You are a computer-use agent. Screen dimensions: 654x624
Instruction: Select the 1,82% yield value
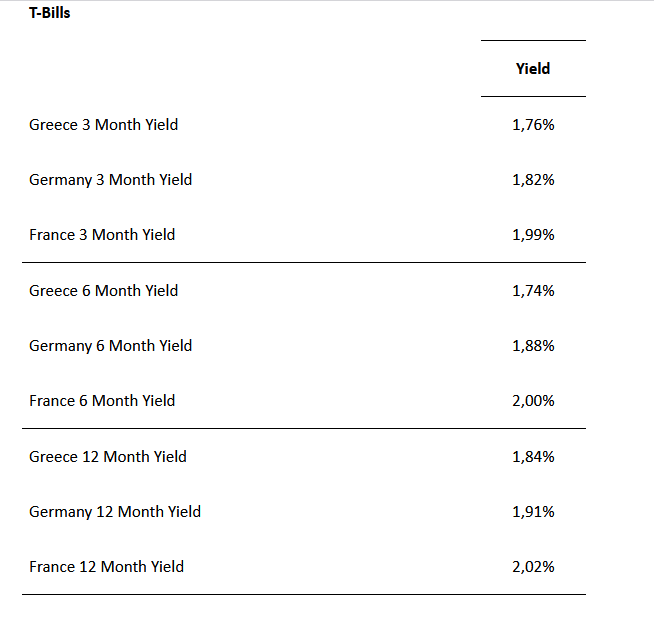click(533, 180)
